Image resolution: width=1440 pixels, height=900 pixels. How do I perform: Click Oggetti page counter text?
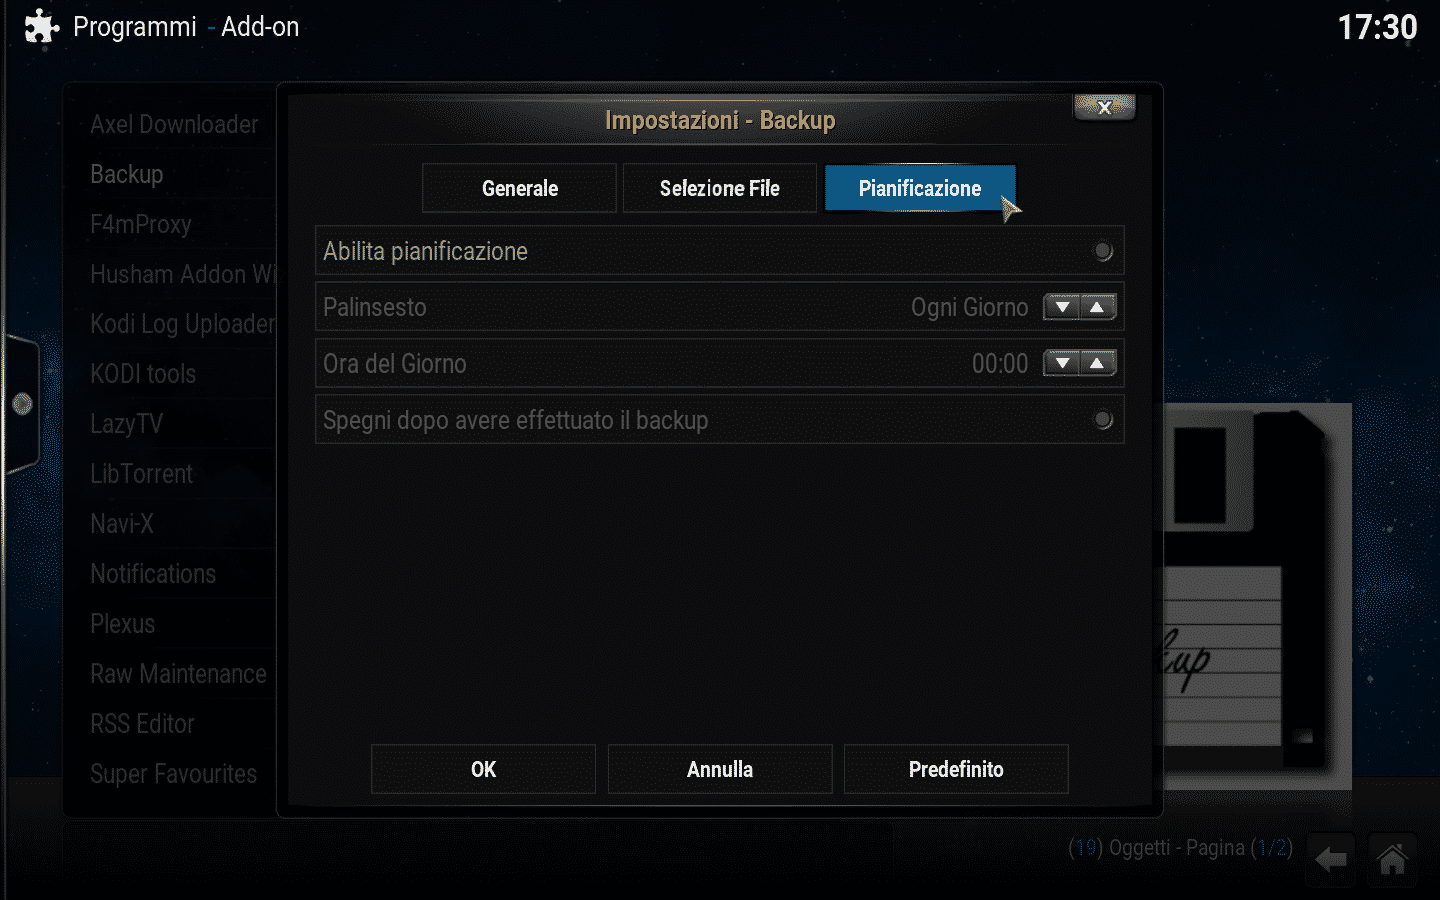[x=1180, y=848]
